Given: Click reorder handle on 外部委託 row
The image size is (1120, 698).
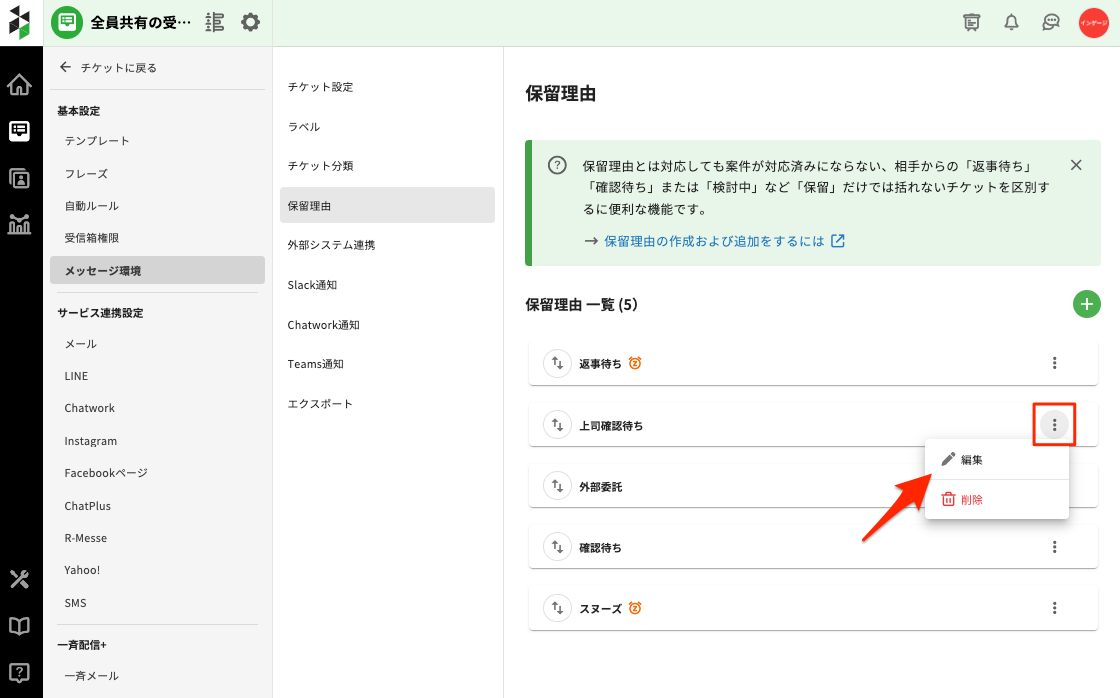Looking at the screenshot, I should pos(556,487).
